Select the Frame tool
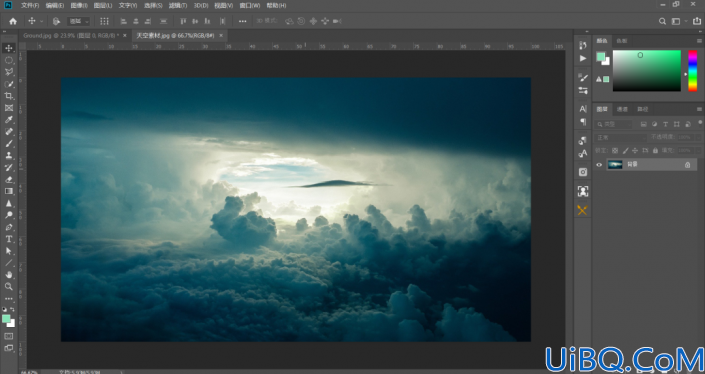Viewport: 705px width, 374px height. pos(9,108)
